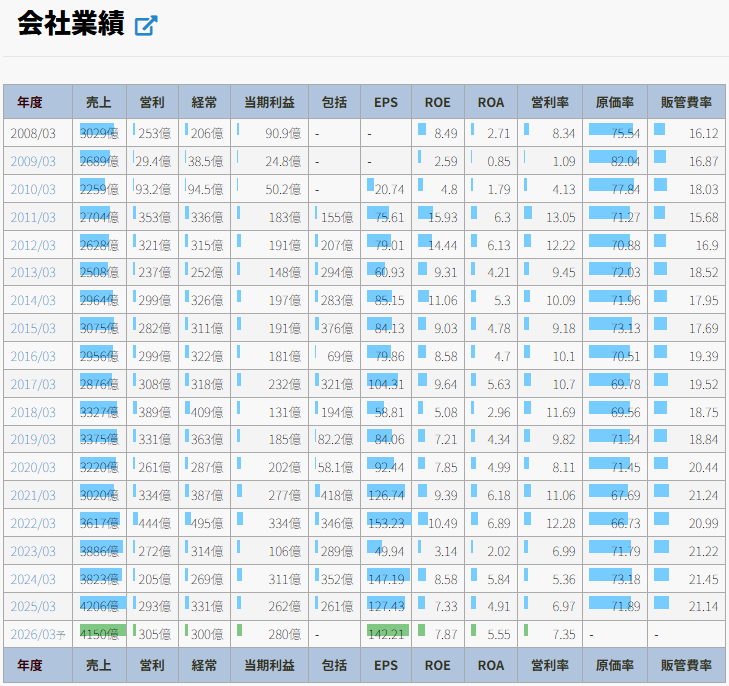Click the 会社業績 section heading
Image resolution: width=729 pixels, height=686 pixels.
click(x=70, y=25)
